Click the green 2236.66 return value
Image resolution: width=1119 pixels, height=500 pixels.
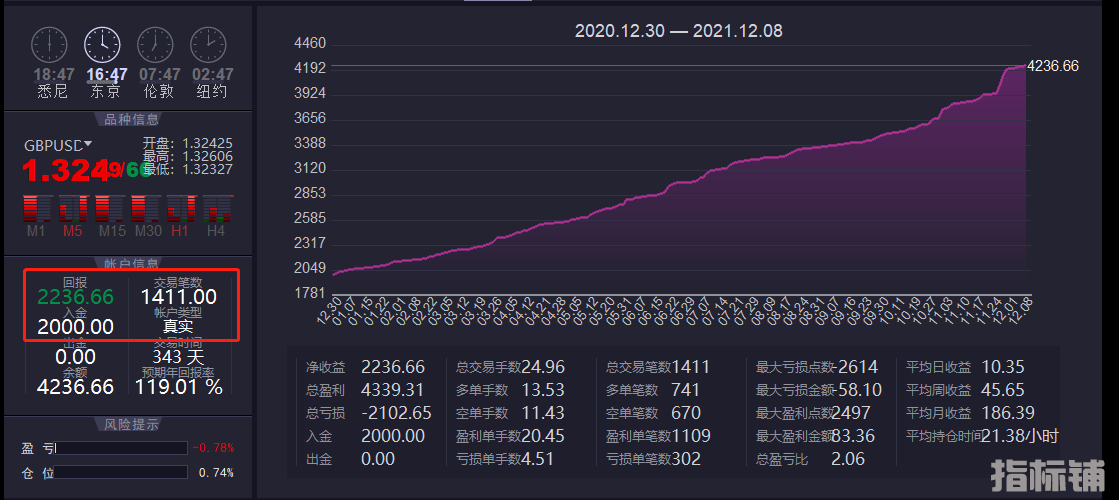coord(75,297)
